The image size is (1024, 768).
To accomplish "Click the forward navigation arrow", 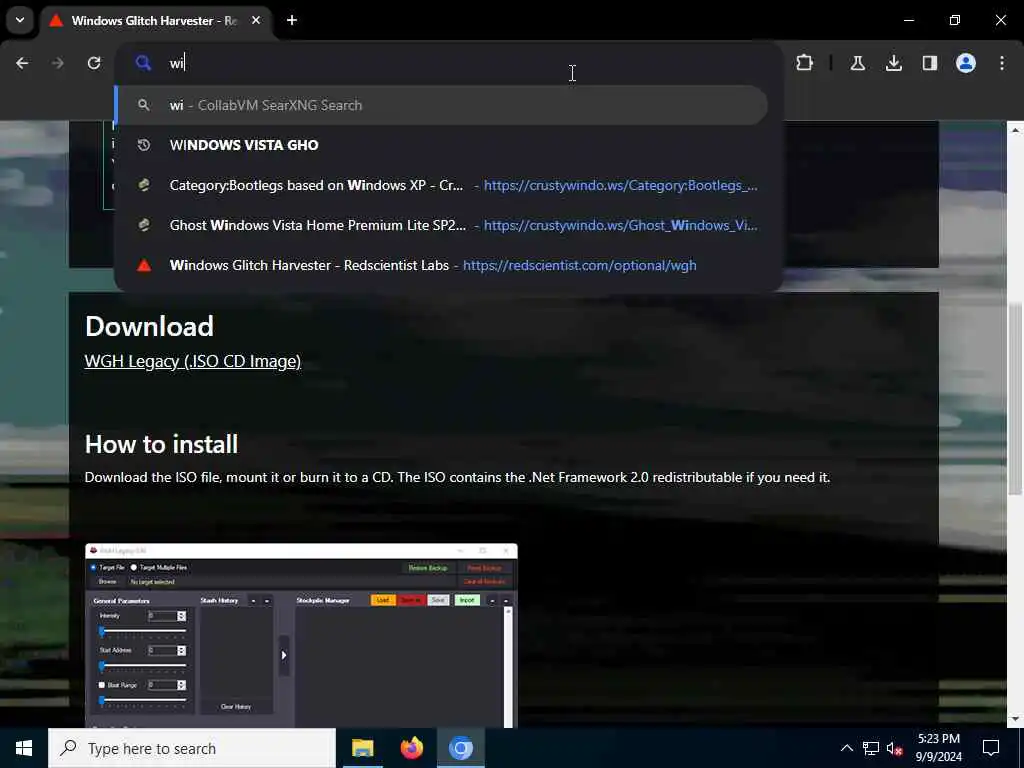I will [58, 63].
